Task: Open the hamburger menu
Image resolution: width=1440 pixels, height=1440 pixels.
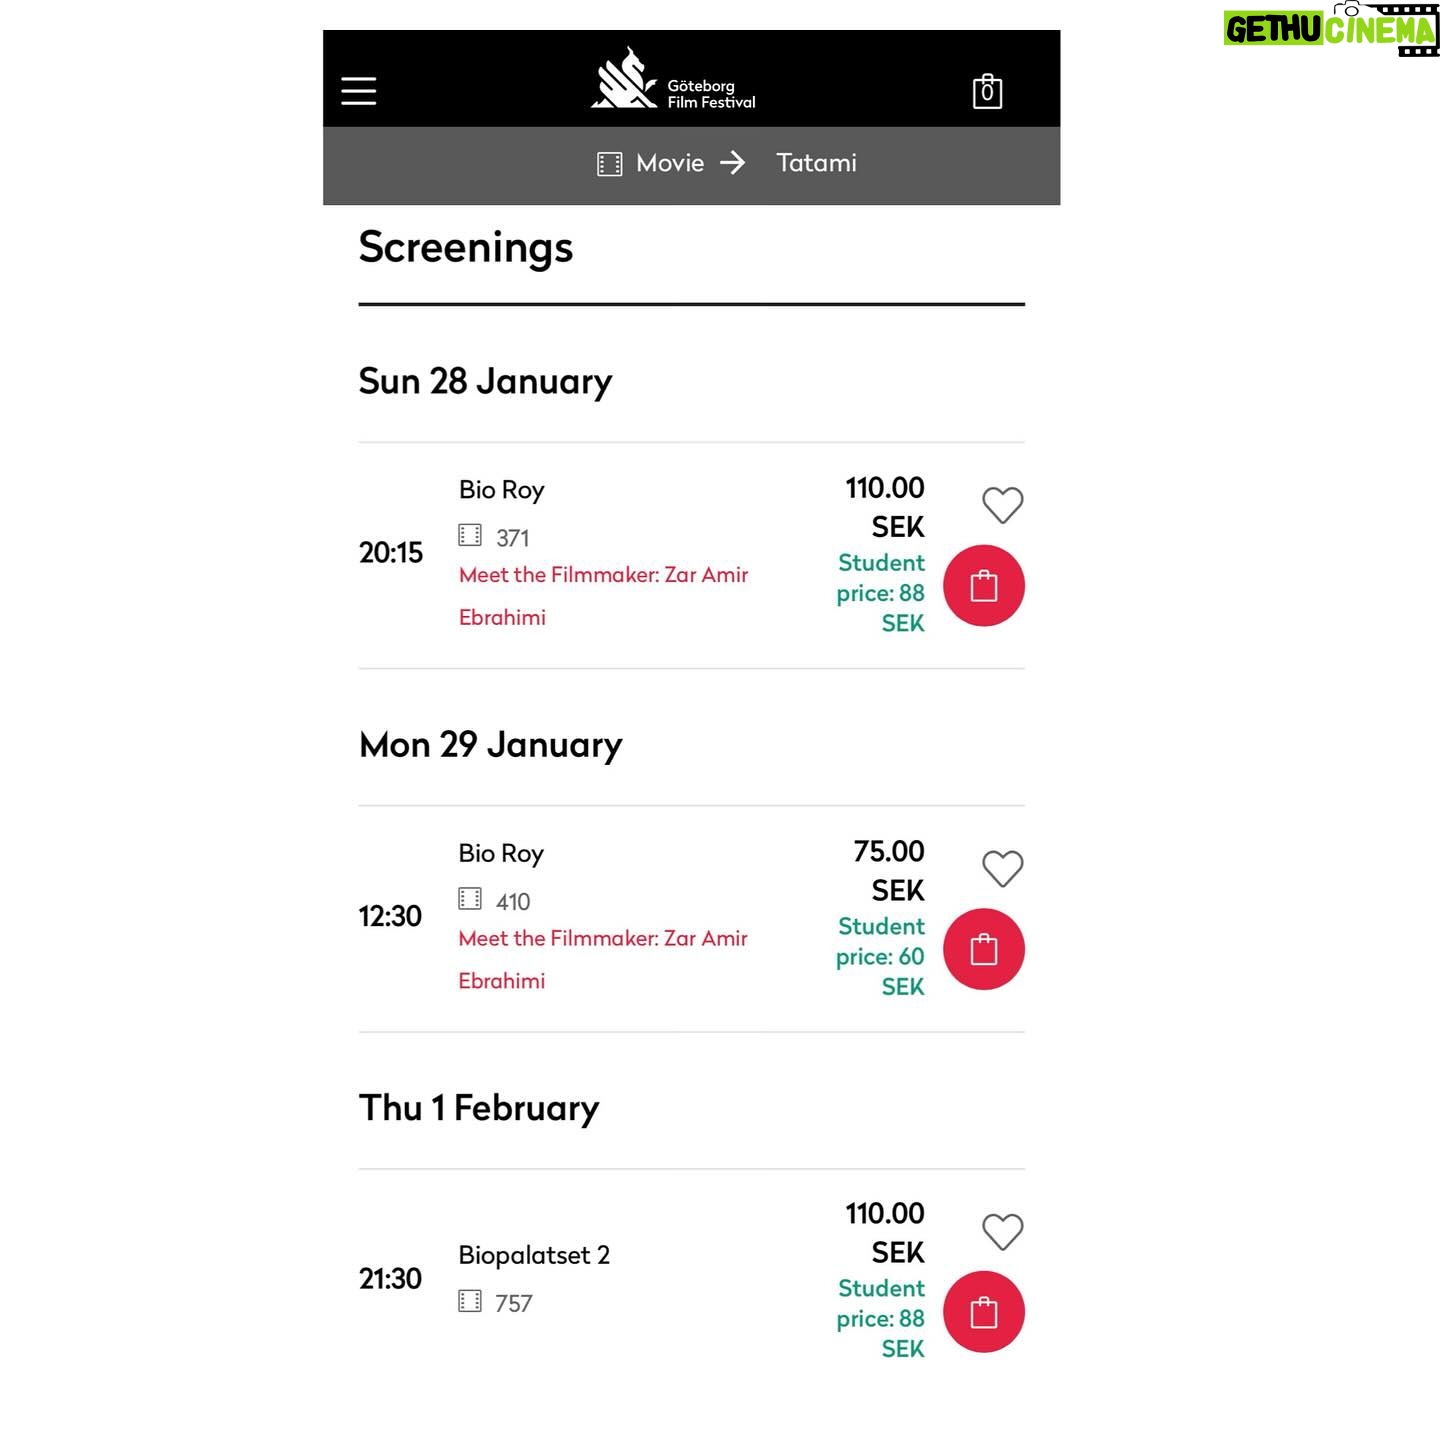Action: [358, 90]
